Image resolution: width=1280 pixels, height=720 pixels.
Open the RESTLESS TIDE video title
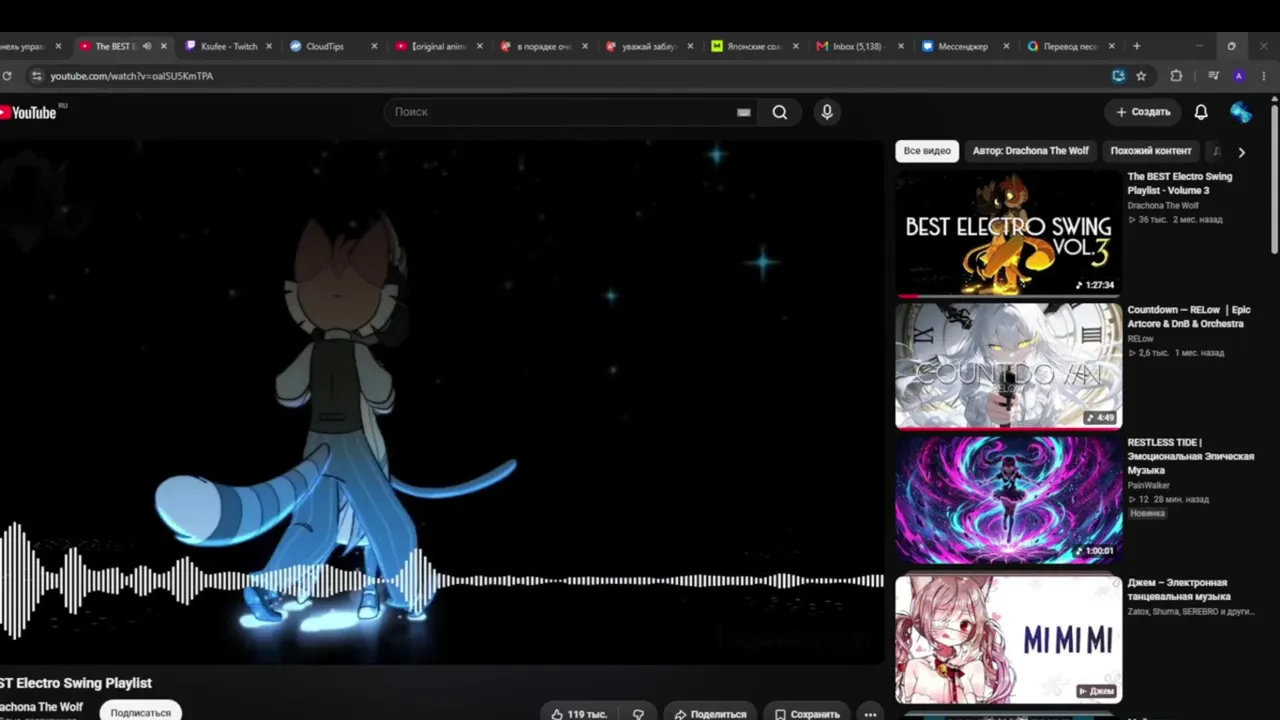tap(1191, 456)
